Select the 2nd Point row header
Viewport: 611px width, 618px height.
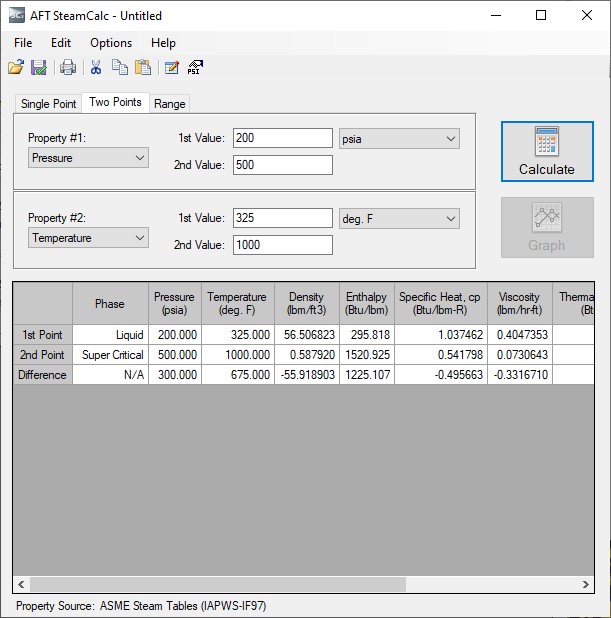coord(43,355)
